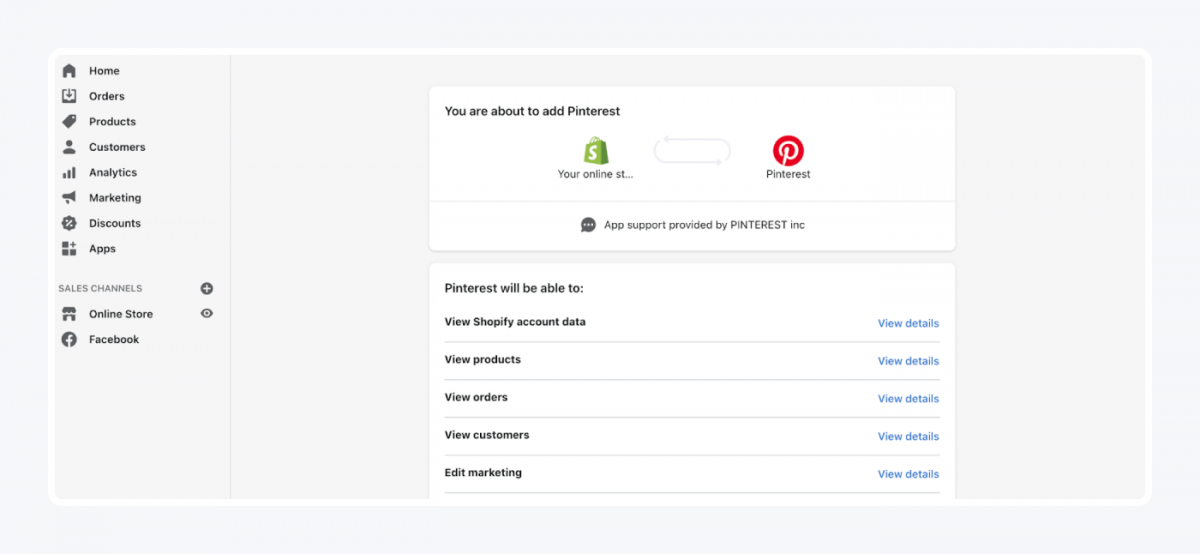Preview Online Store with eye icon
Image resolution: width=1200 pixels, height=554 pixels.
[207, 313]
